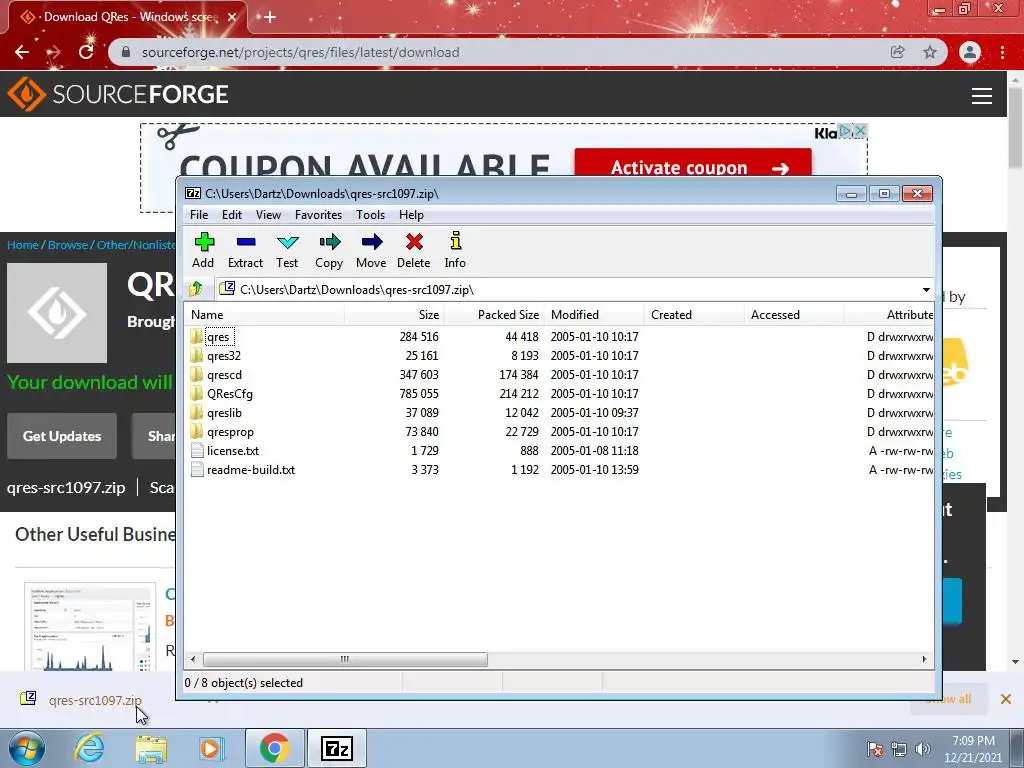The height and width of the screenshot is (768, 1024).
Task: Go back in Chrome browser
Action: pos(22,52)
